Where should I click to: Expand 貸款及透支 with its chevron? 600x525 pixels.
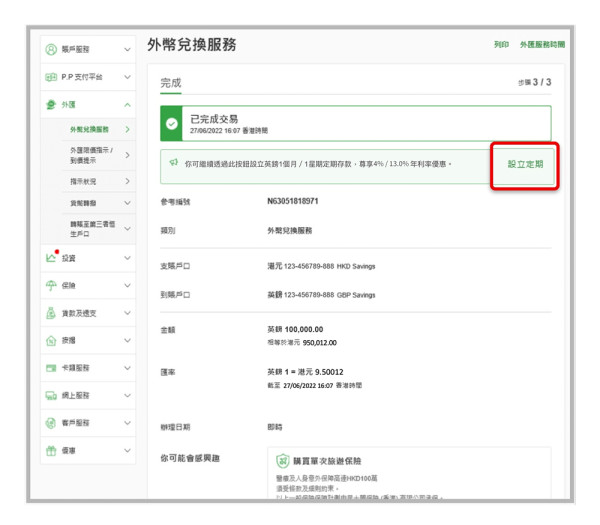(x=127, y=313)
